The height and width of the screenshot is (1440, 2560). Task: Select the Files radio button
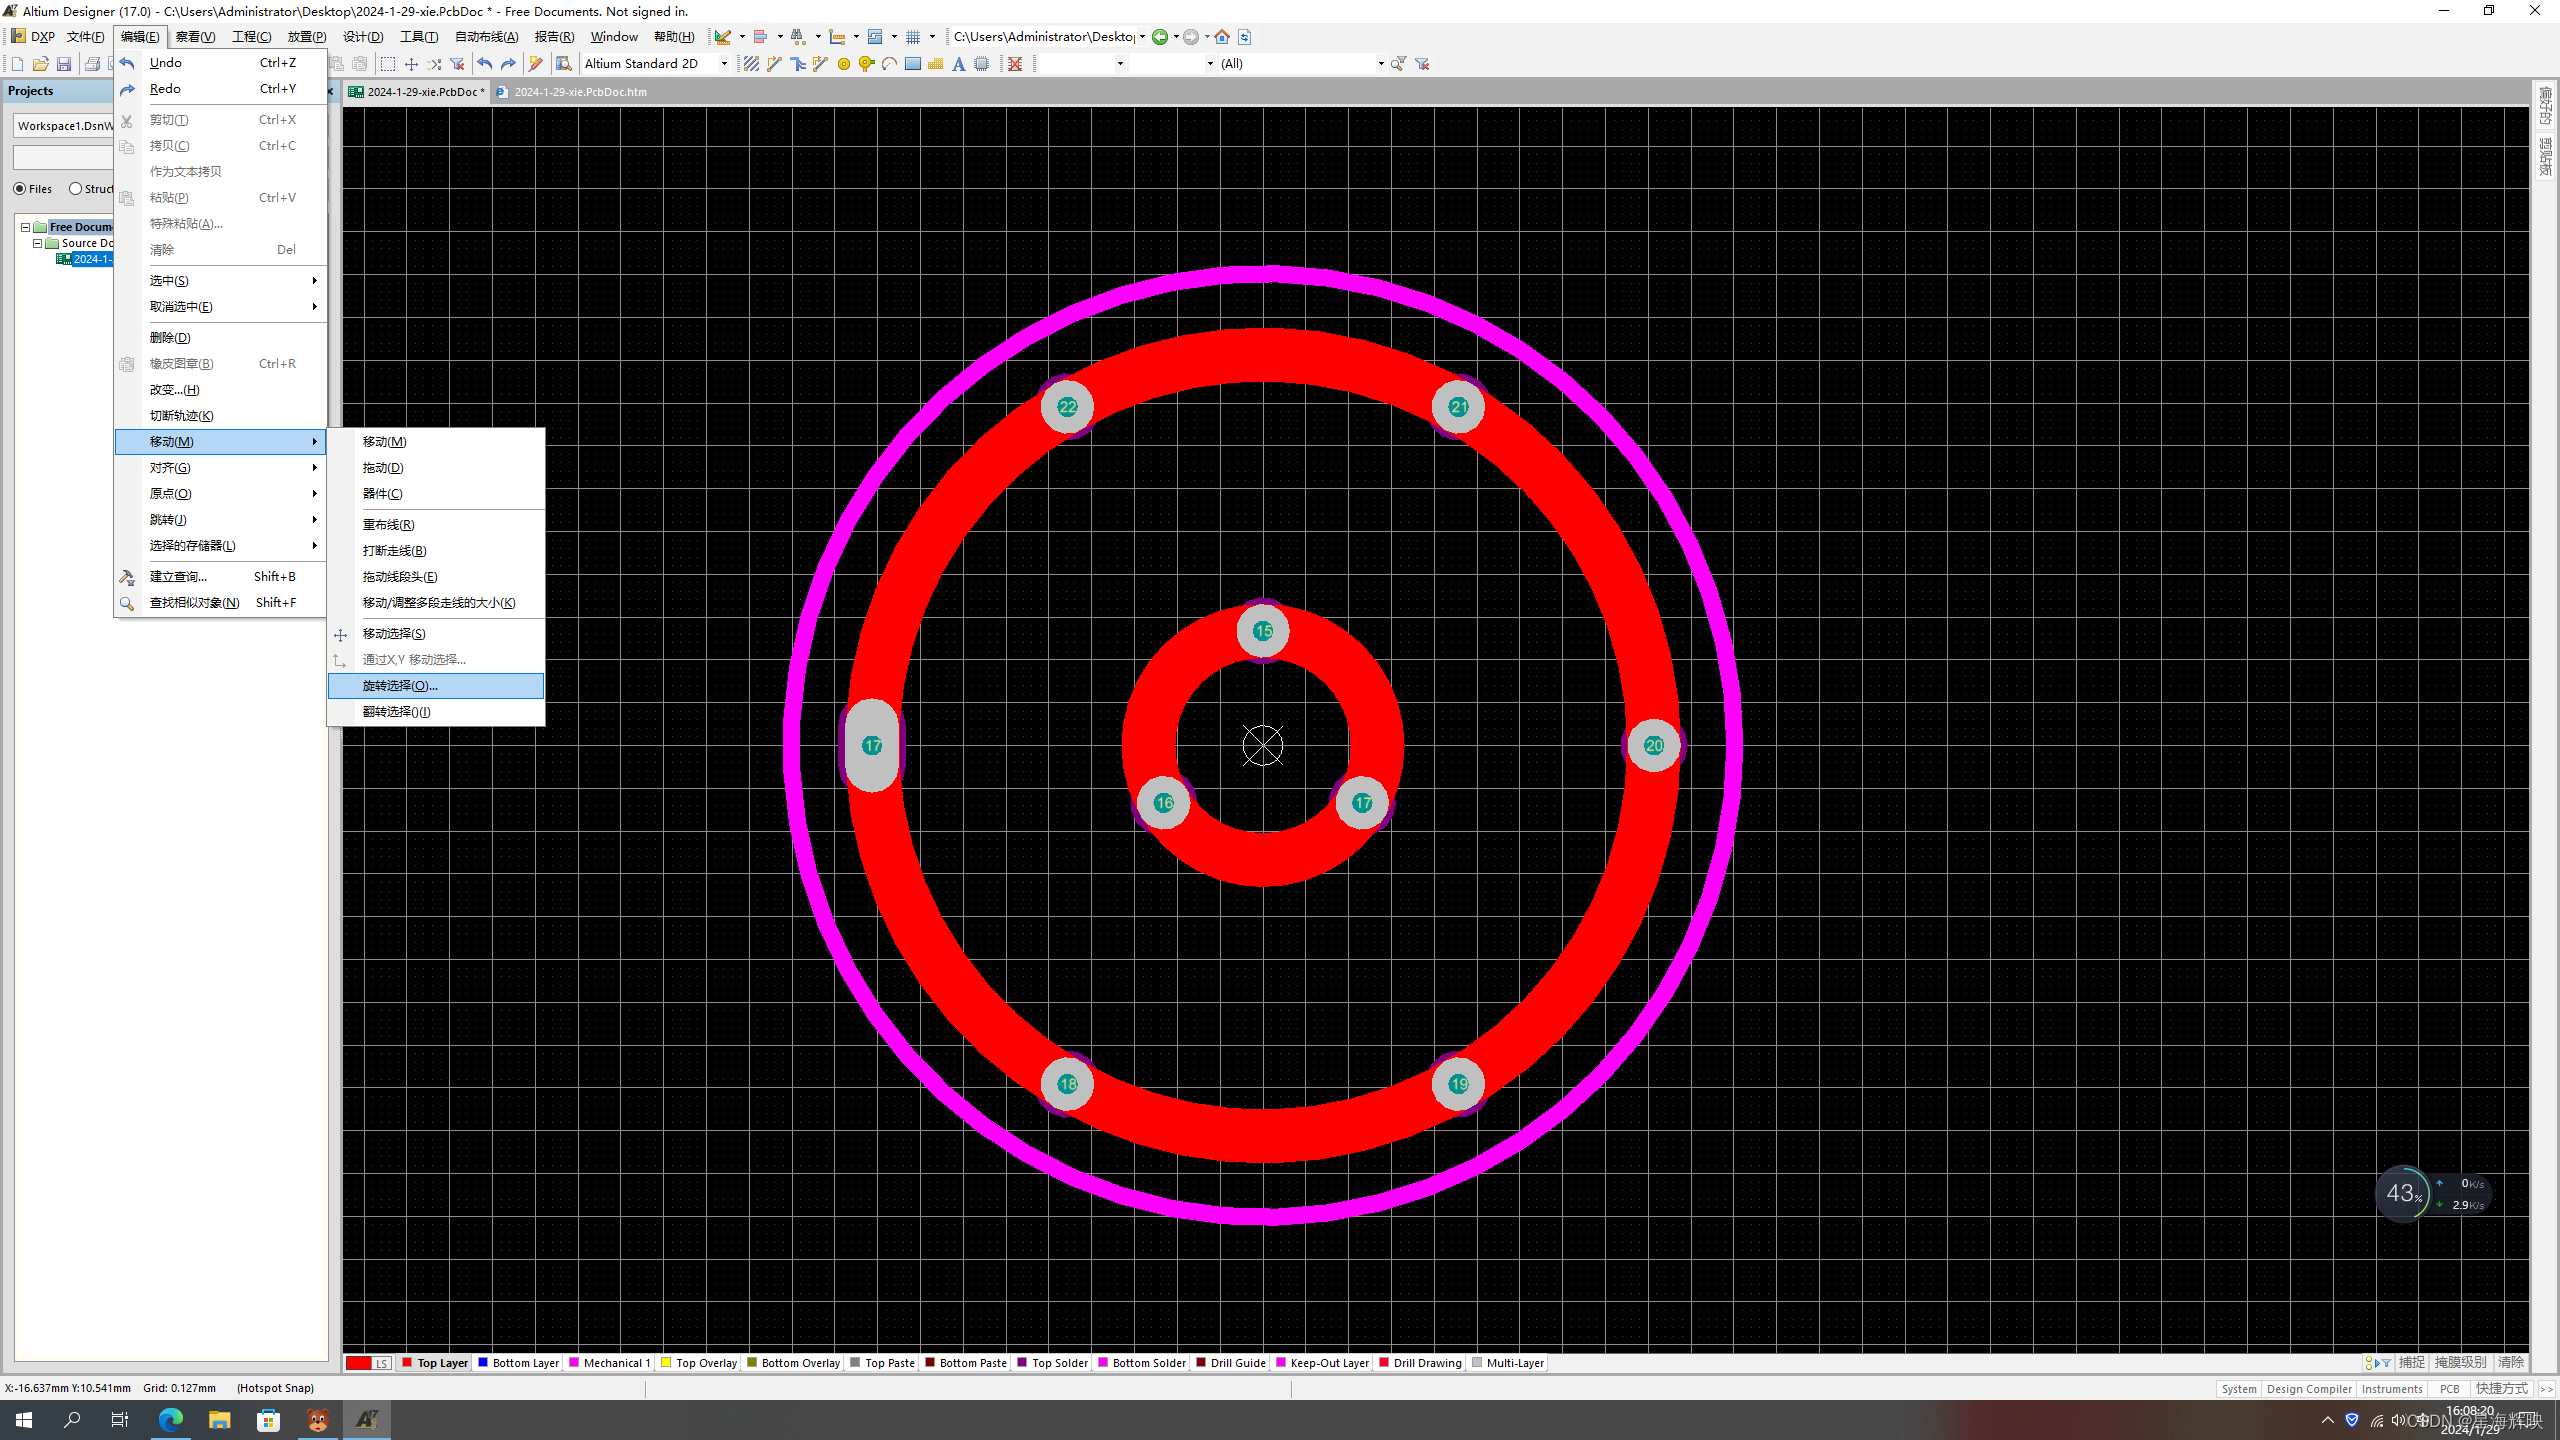(20, 189)
